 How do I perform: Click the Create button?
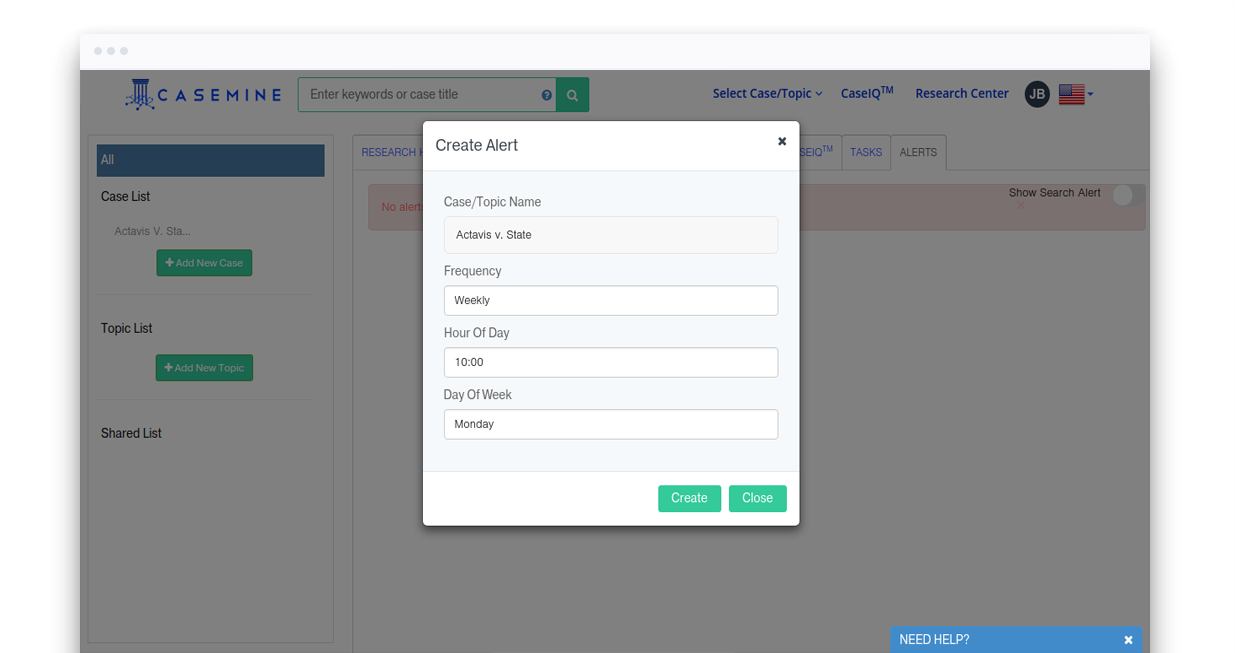point(689,498)
